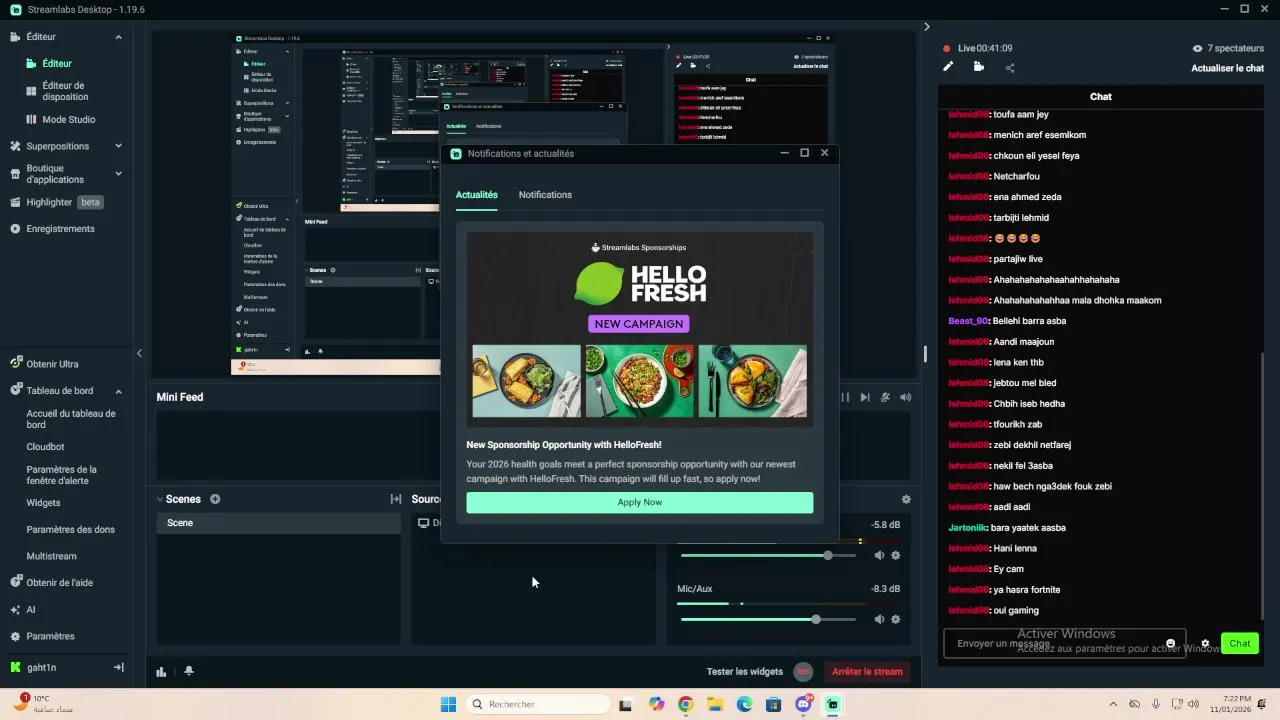Adjust the desktop audio volume slider

(768, 555)
